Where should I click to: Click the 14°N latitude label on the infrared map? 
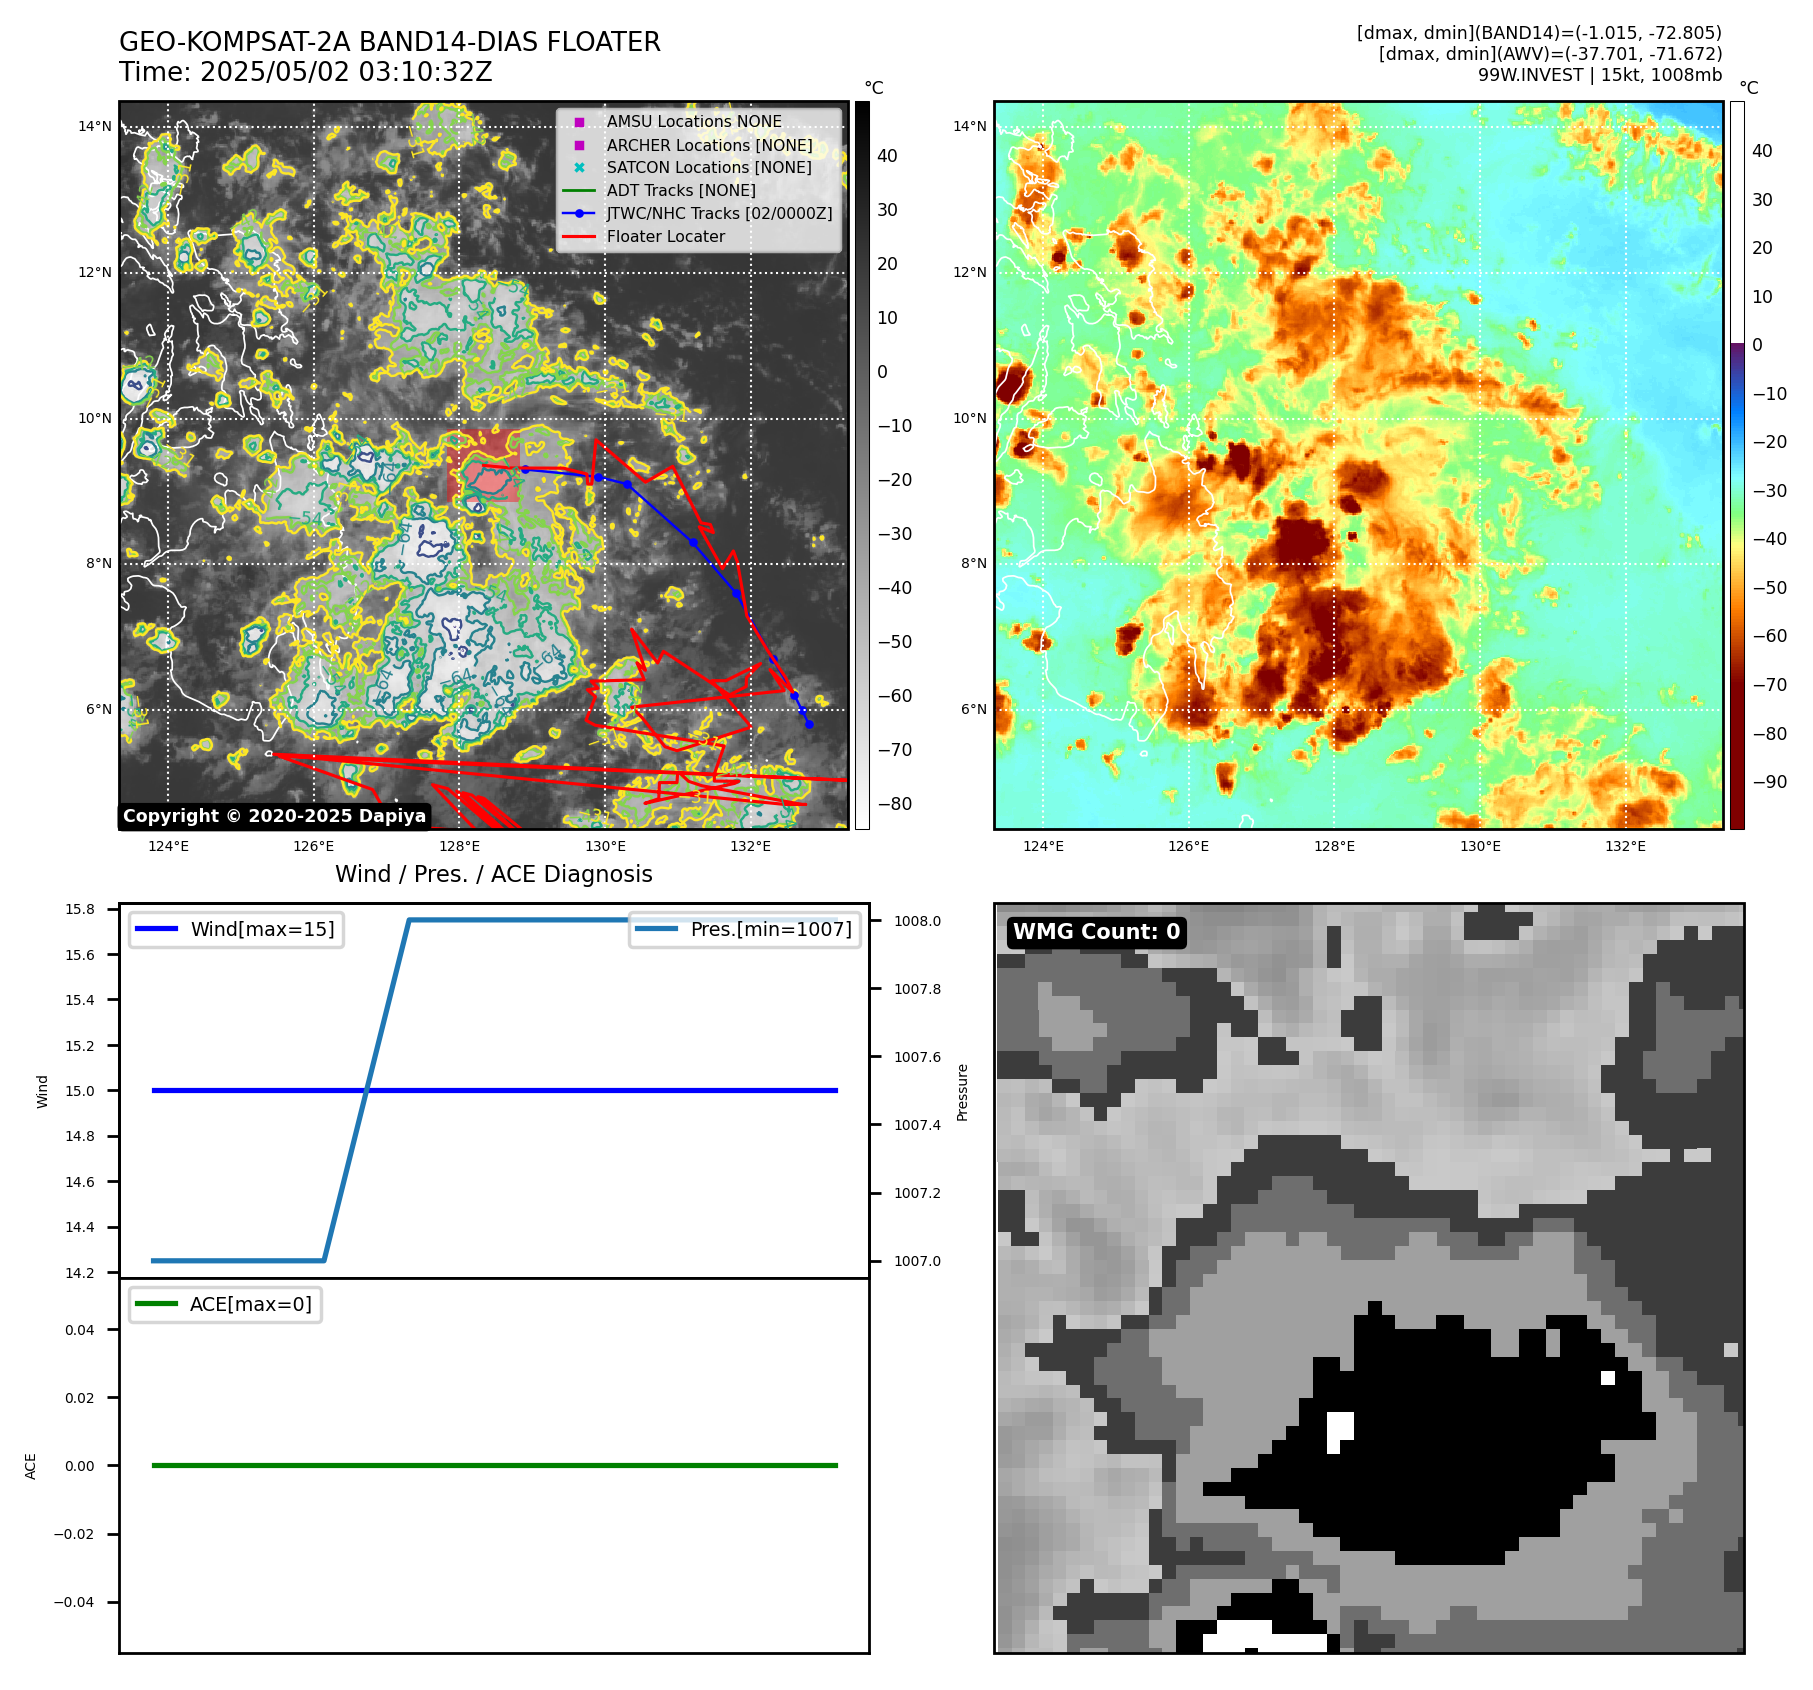click(x=95, y=126)
